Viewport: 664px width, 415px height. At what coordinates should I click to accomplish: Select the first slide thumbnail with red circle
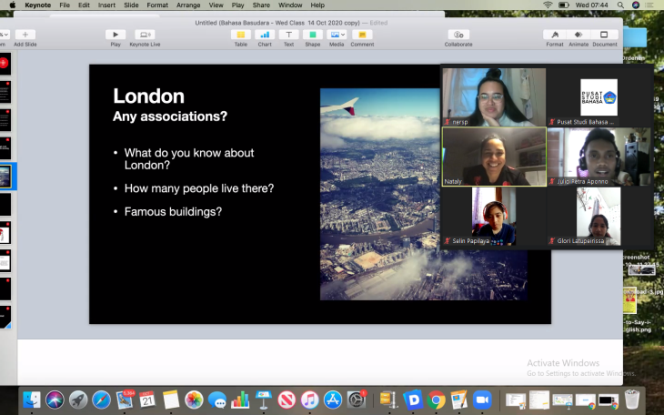tap(5, 64)
